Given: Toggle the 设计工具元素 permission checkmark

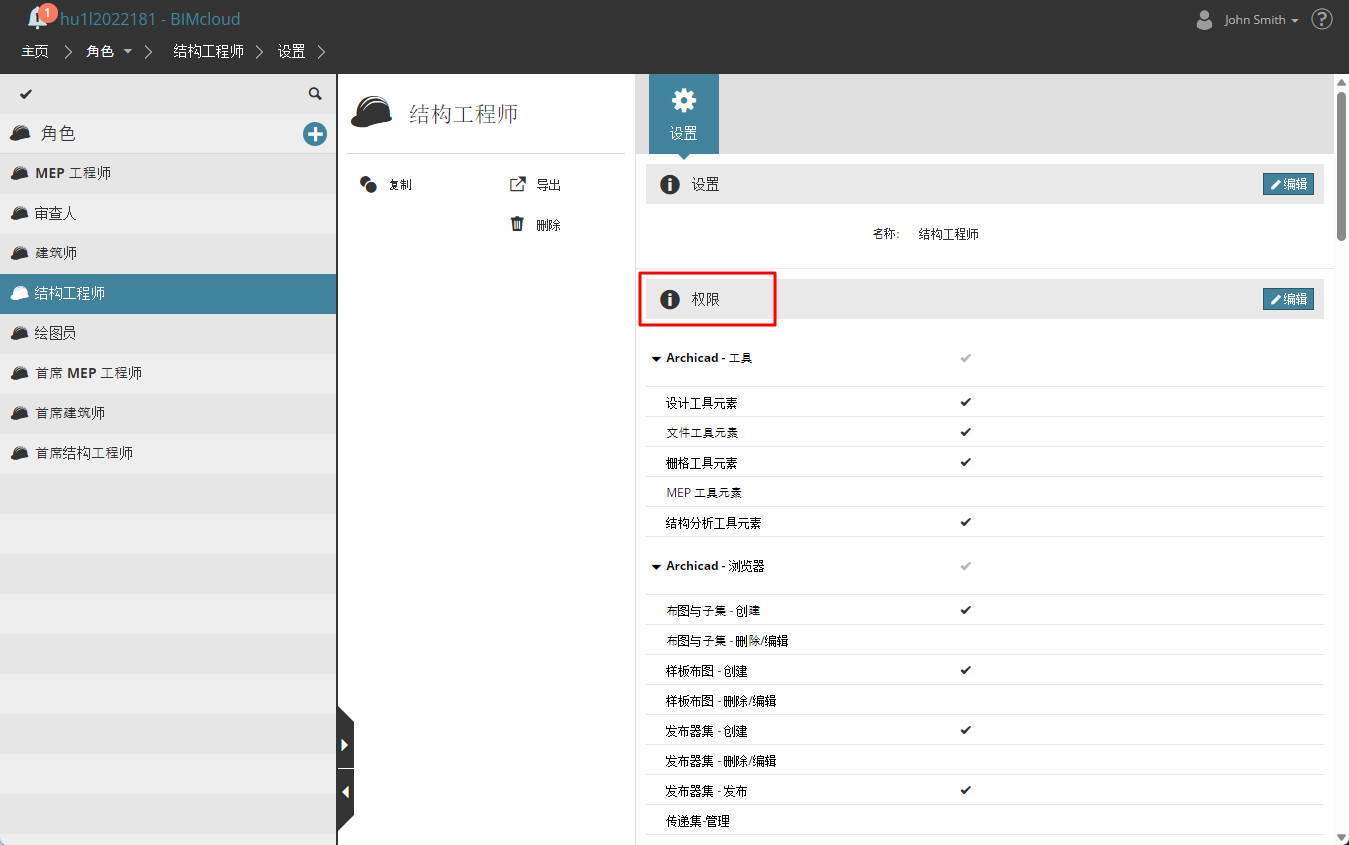Looking at the screenshot, I should tap(965, 402).
